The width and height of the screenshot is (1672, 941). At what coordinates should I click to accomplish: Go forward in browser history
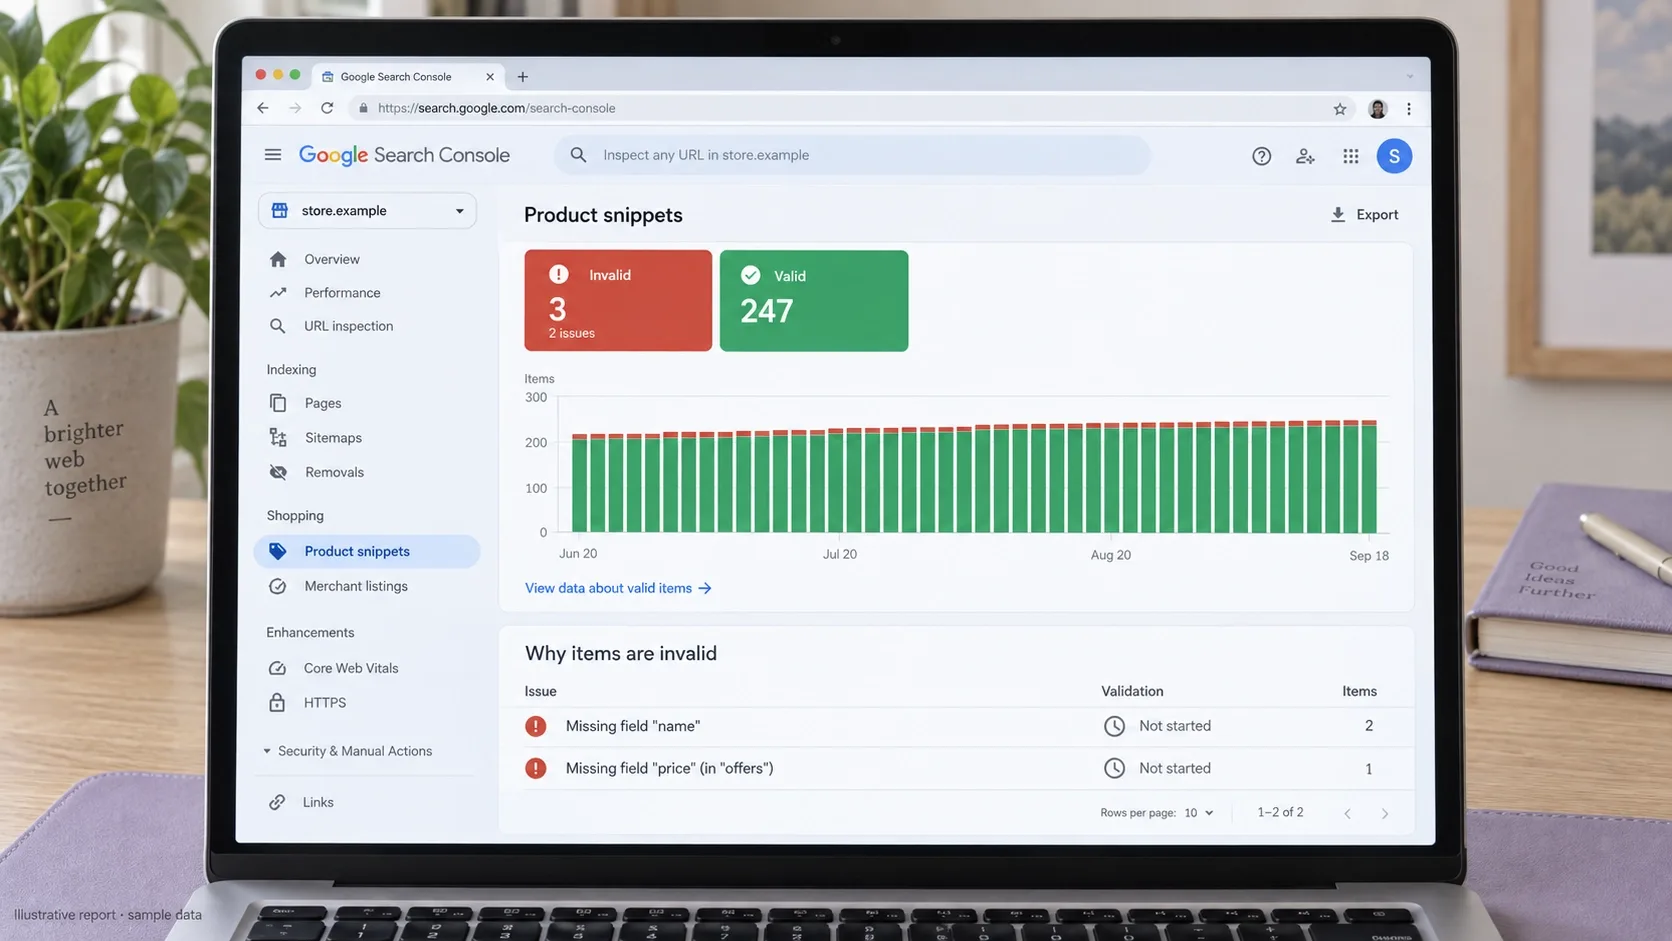coord(295,108)
